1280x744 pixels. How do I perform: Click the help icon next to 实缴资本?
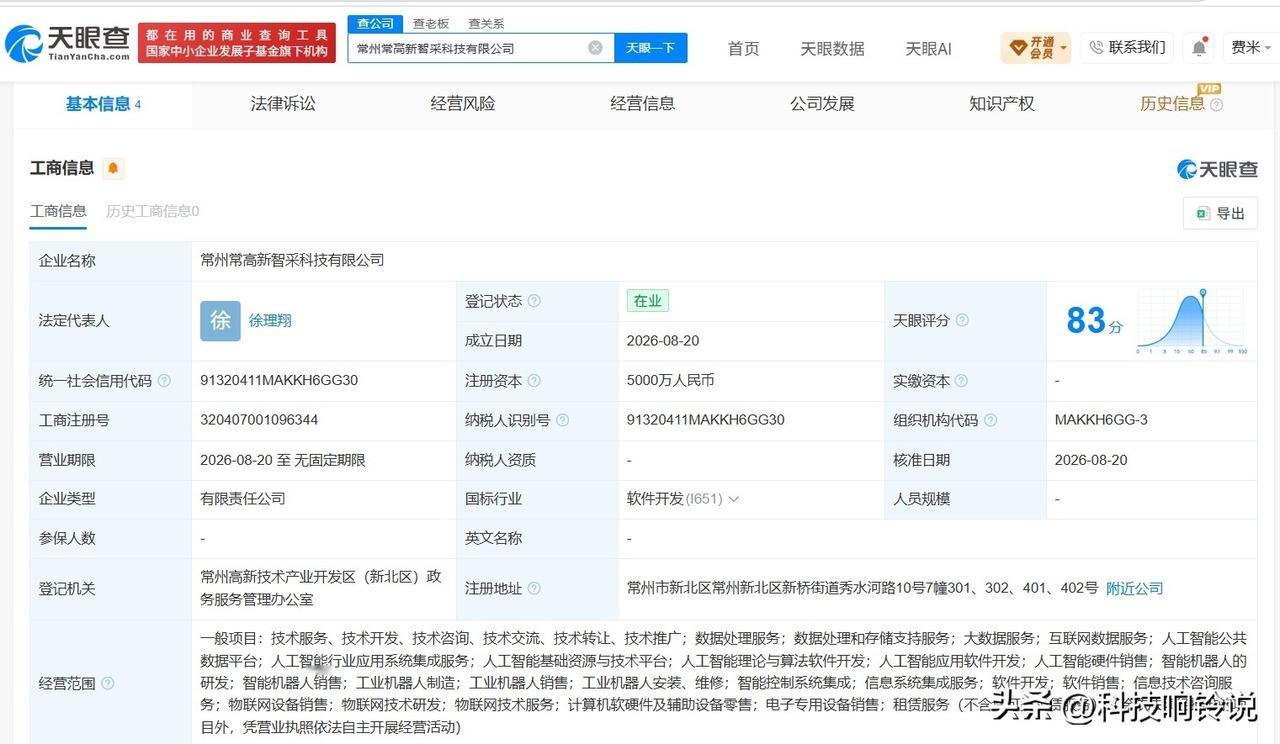(961, 381)
